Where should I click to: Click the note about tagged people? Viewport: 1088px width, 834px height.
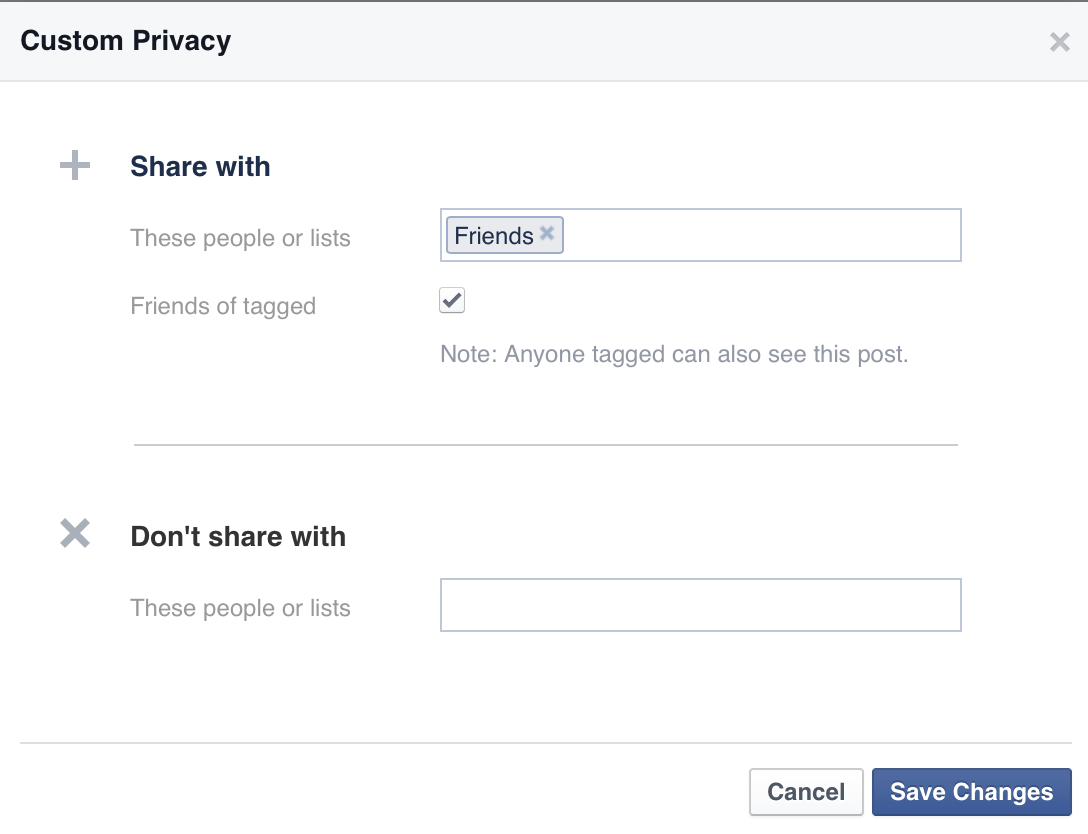pyautogui.click(x=674, y=354)
